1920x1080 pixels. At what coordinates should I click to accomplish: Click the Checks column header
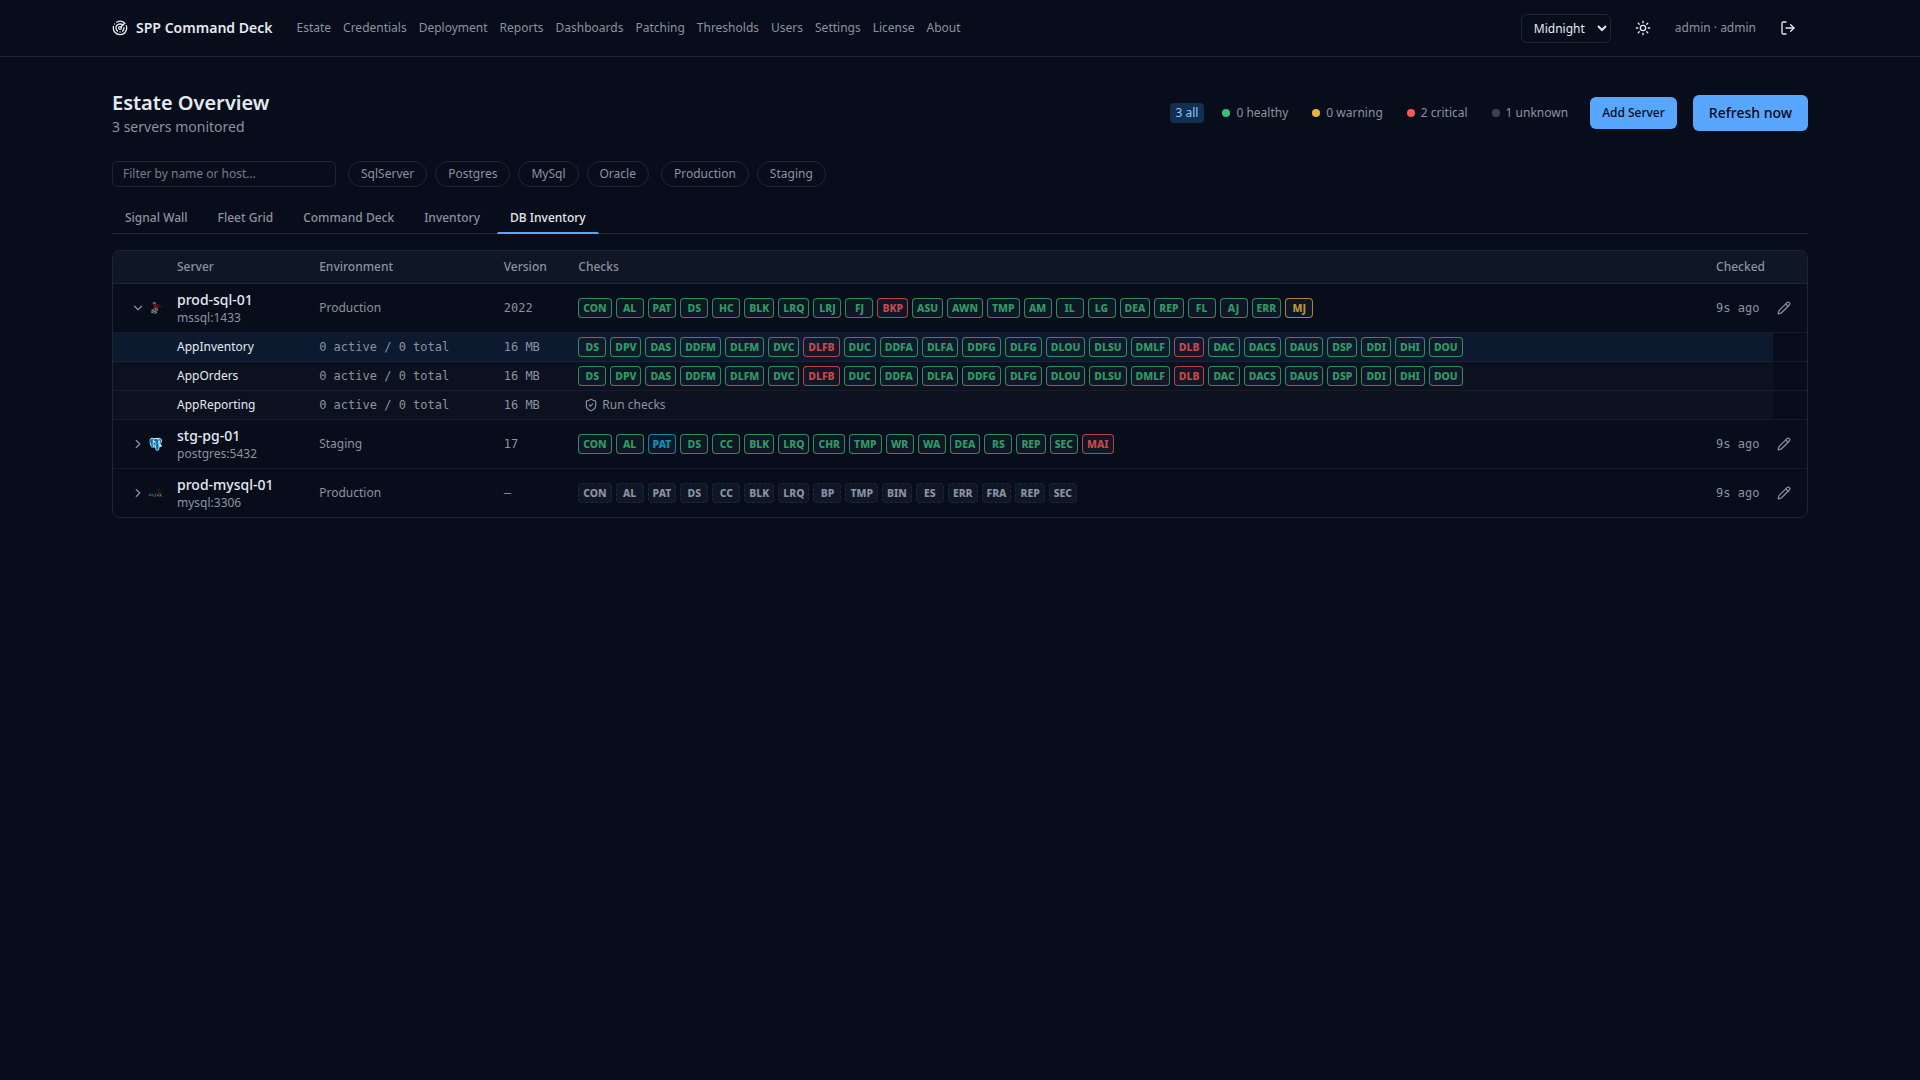click(598, 267)
